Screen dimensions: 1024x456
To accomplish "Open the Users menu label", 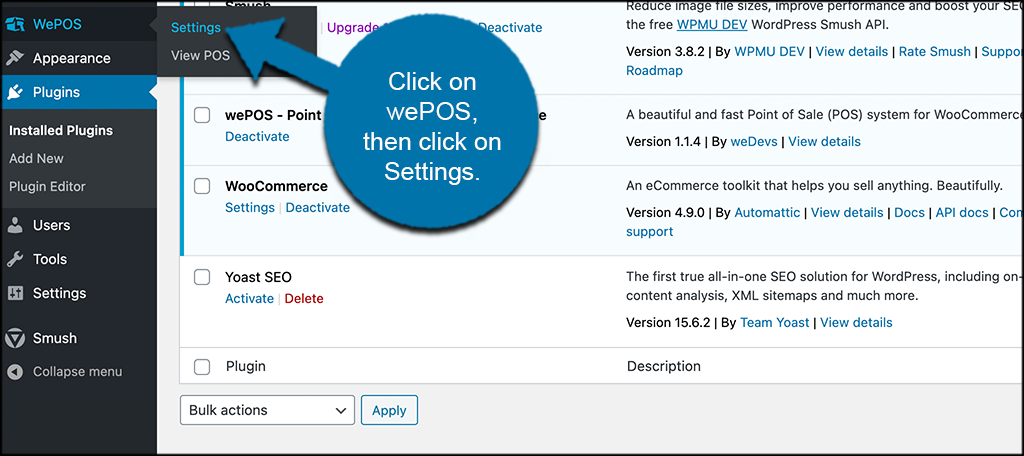I will [x=52, y=225].
